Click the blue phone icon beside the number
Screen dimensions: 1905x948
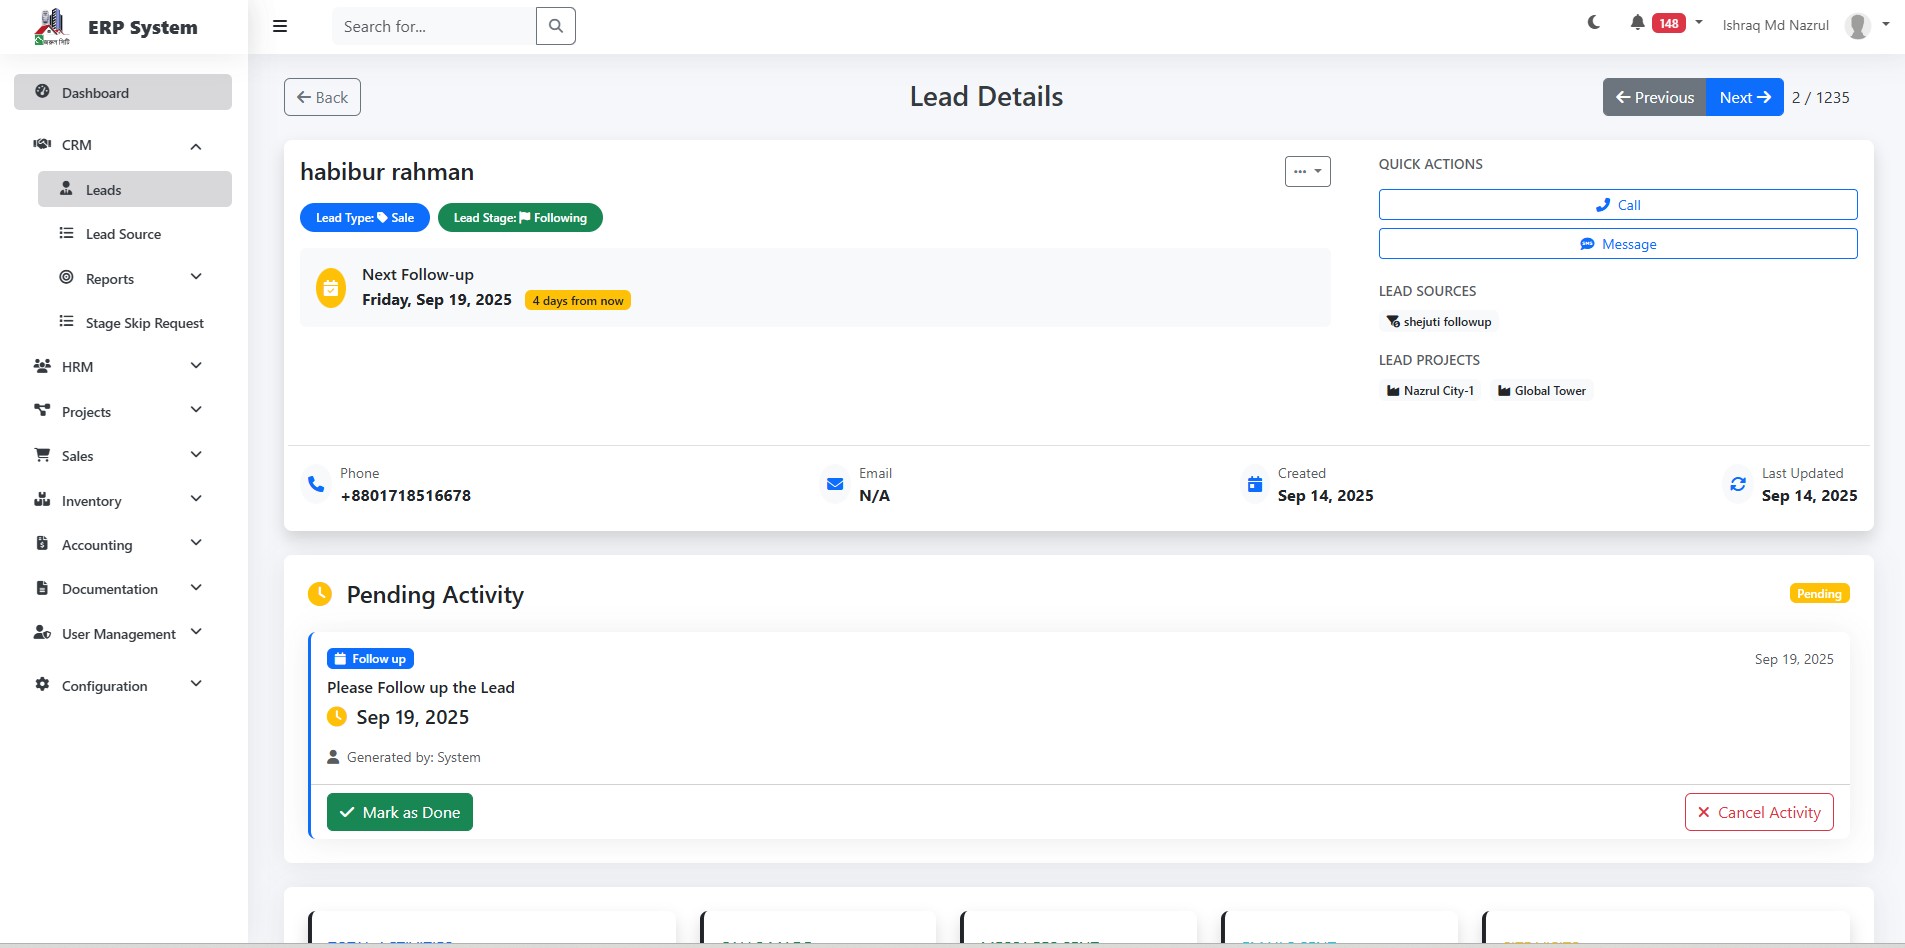pyautogui.click(x=316, y=485)
